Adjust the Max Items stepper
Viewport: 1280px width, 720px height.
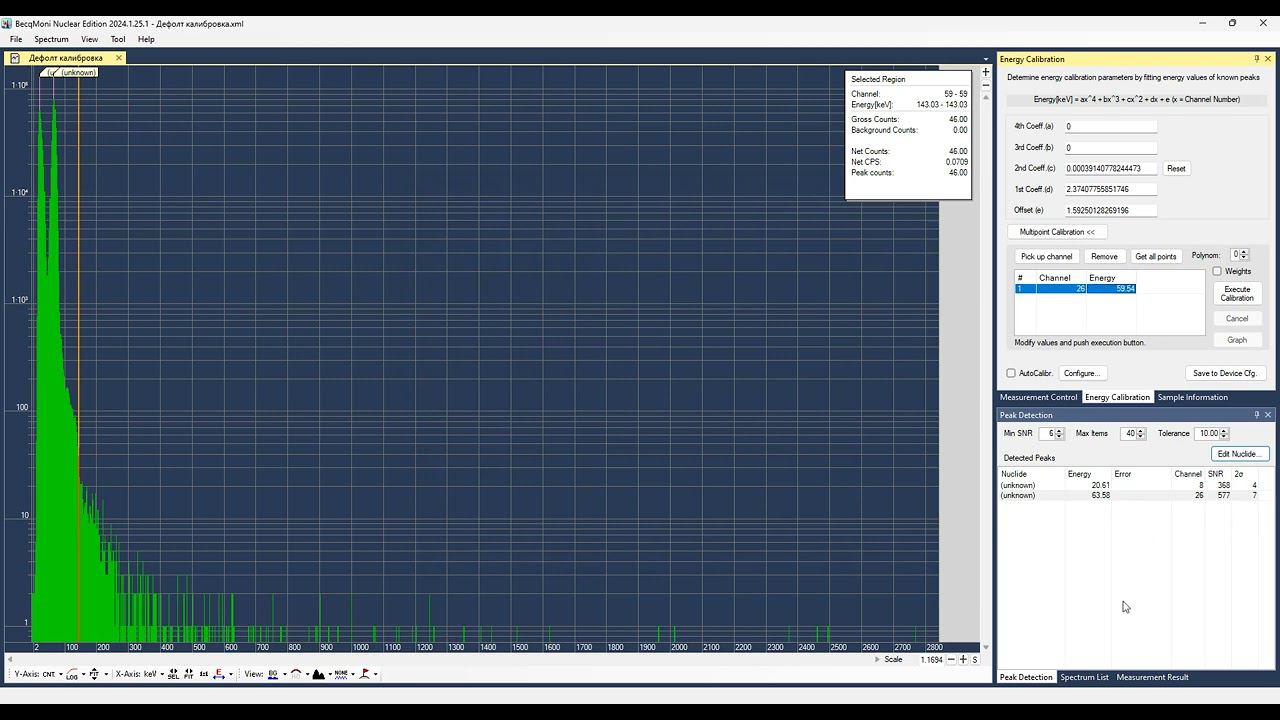pyautogui.click(x=1141, y=433)
